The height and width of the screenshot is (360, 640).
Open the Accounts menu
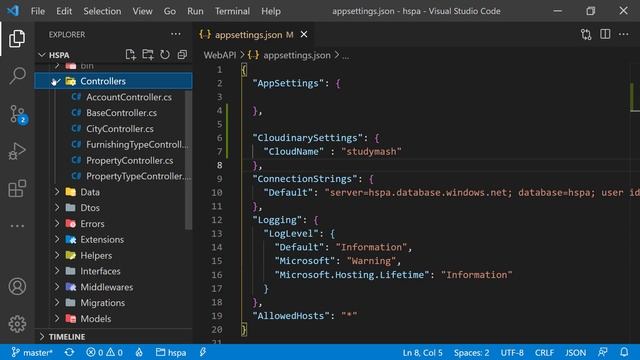(17, 287)
